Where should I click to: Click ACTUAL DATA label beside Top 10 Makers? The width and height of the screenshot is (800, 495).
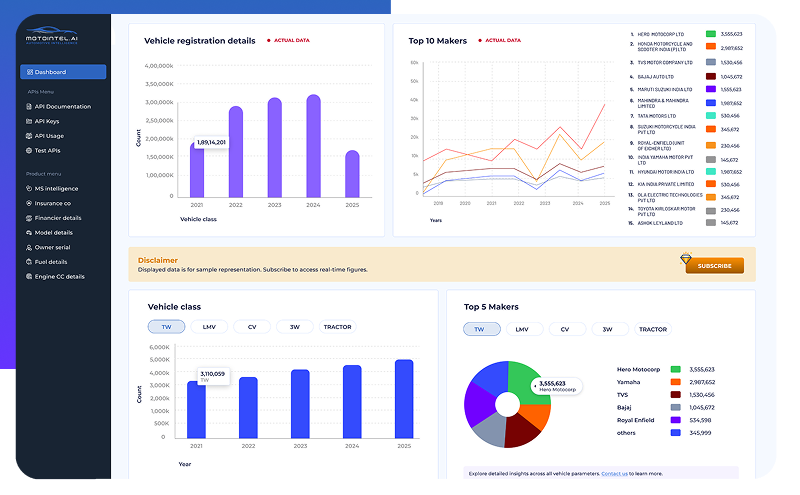tap(503, 40)
